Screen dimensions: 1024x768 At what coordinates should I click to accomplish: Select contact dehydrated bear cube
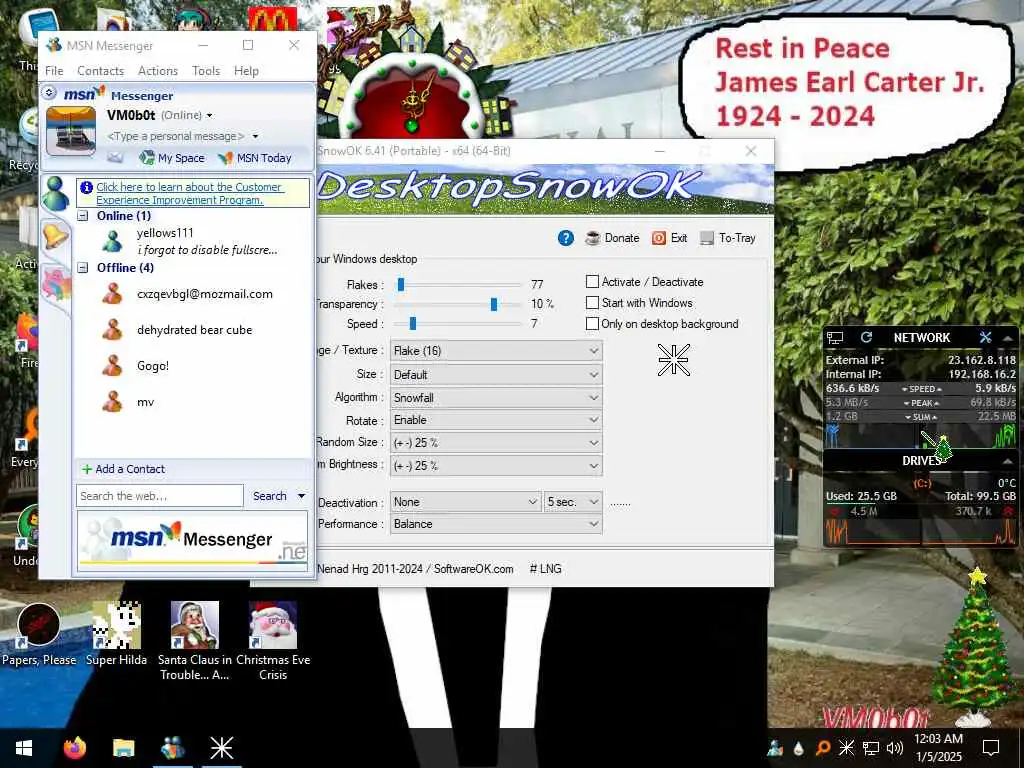pyautogui.click(x=193, y=330)
